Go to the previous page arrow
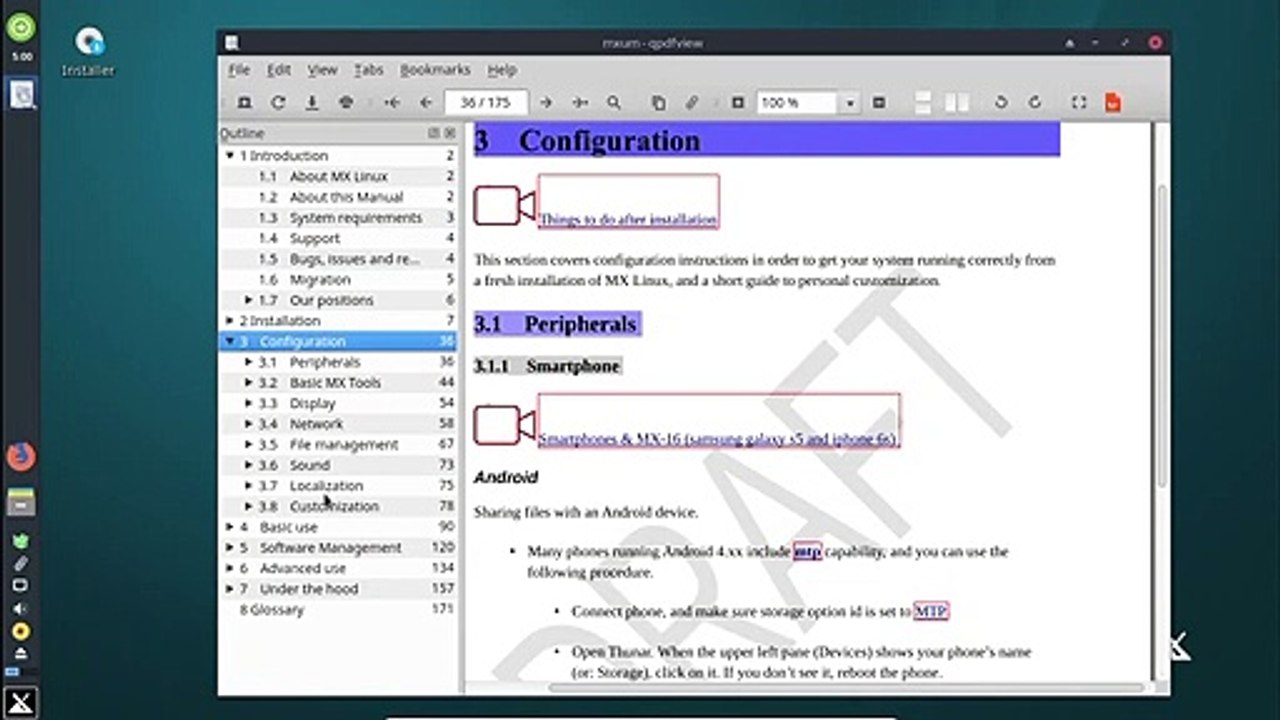The width and height of the screenshot is (1280, 720). pos(426,103)
